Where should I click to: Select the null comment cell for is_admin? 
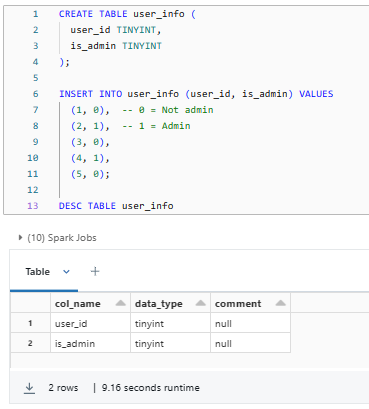[250, 343]
